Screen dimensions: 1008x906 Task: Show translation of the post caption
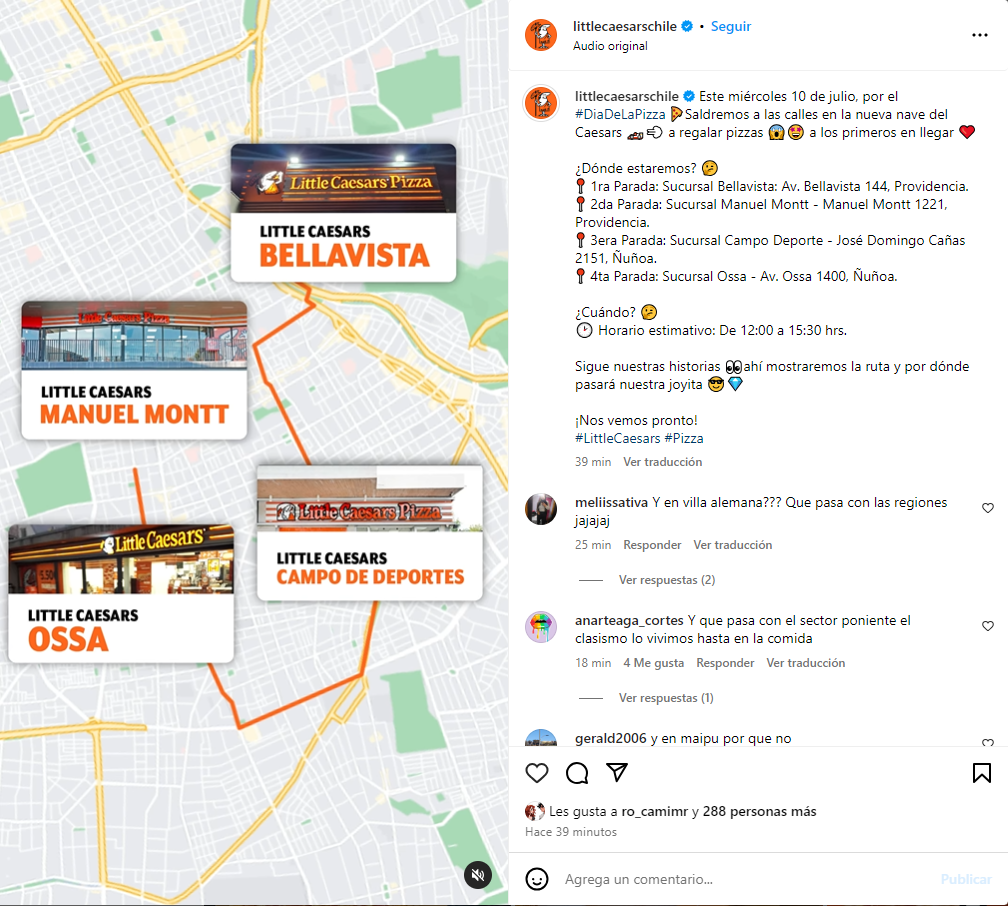pos(662,462)
